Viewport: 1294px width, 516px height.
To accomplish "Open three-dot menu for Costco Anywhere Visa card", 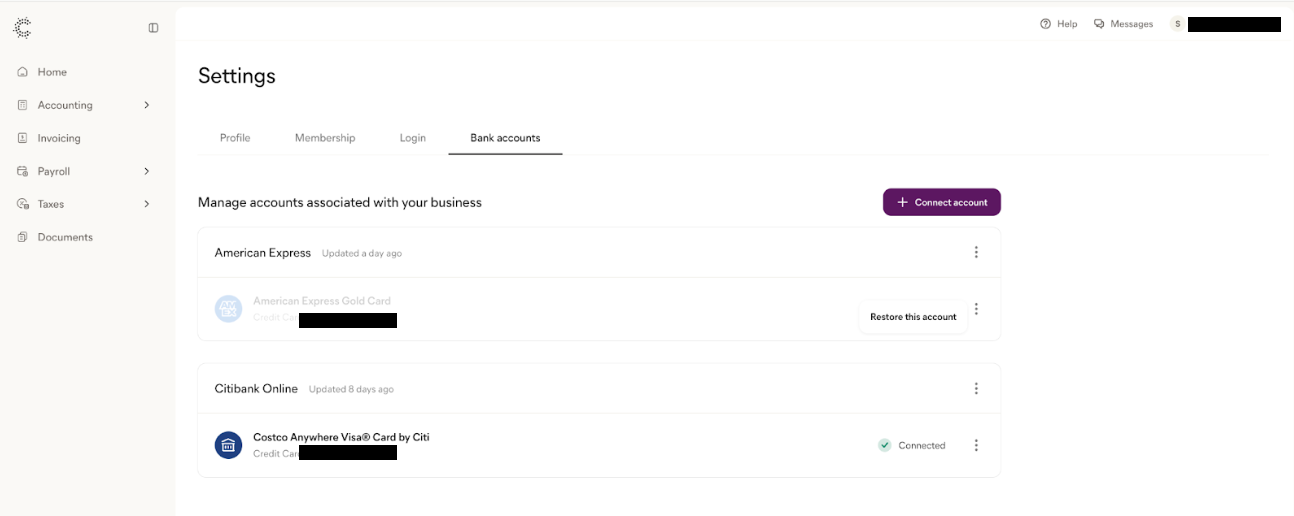I will click(x=976, y=446).
